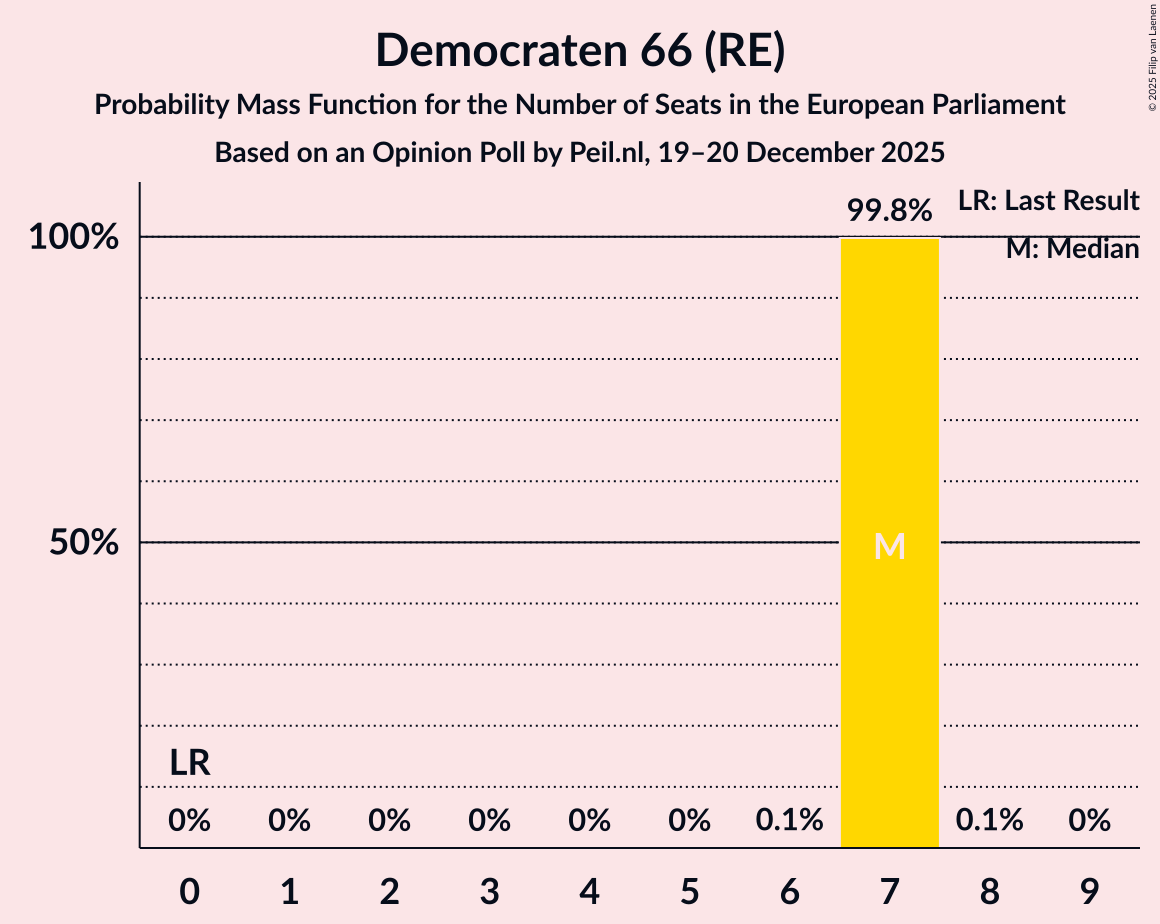Viewport: 1160px width, 924px height.
Task: Click the 100% y-axis label
Action: point(74,238)
